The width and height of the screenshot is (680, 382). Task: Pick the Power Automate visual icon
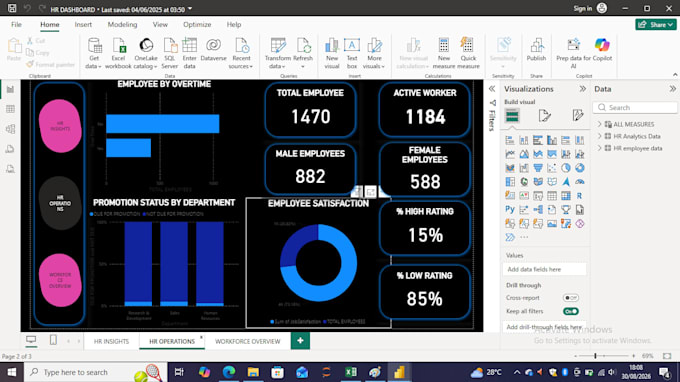pos(510,238)
